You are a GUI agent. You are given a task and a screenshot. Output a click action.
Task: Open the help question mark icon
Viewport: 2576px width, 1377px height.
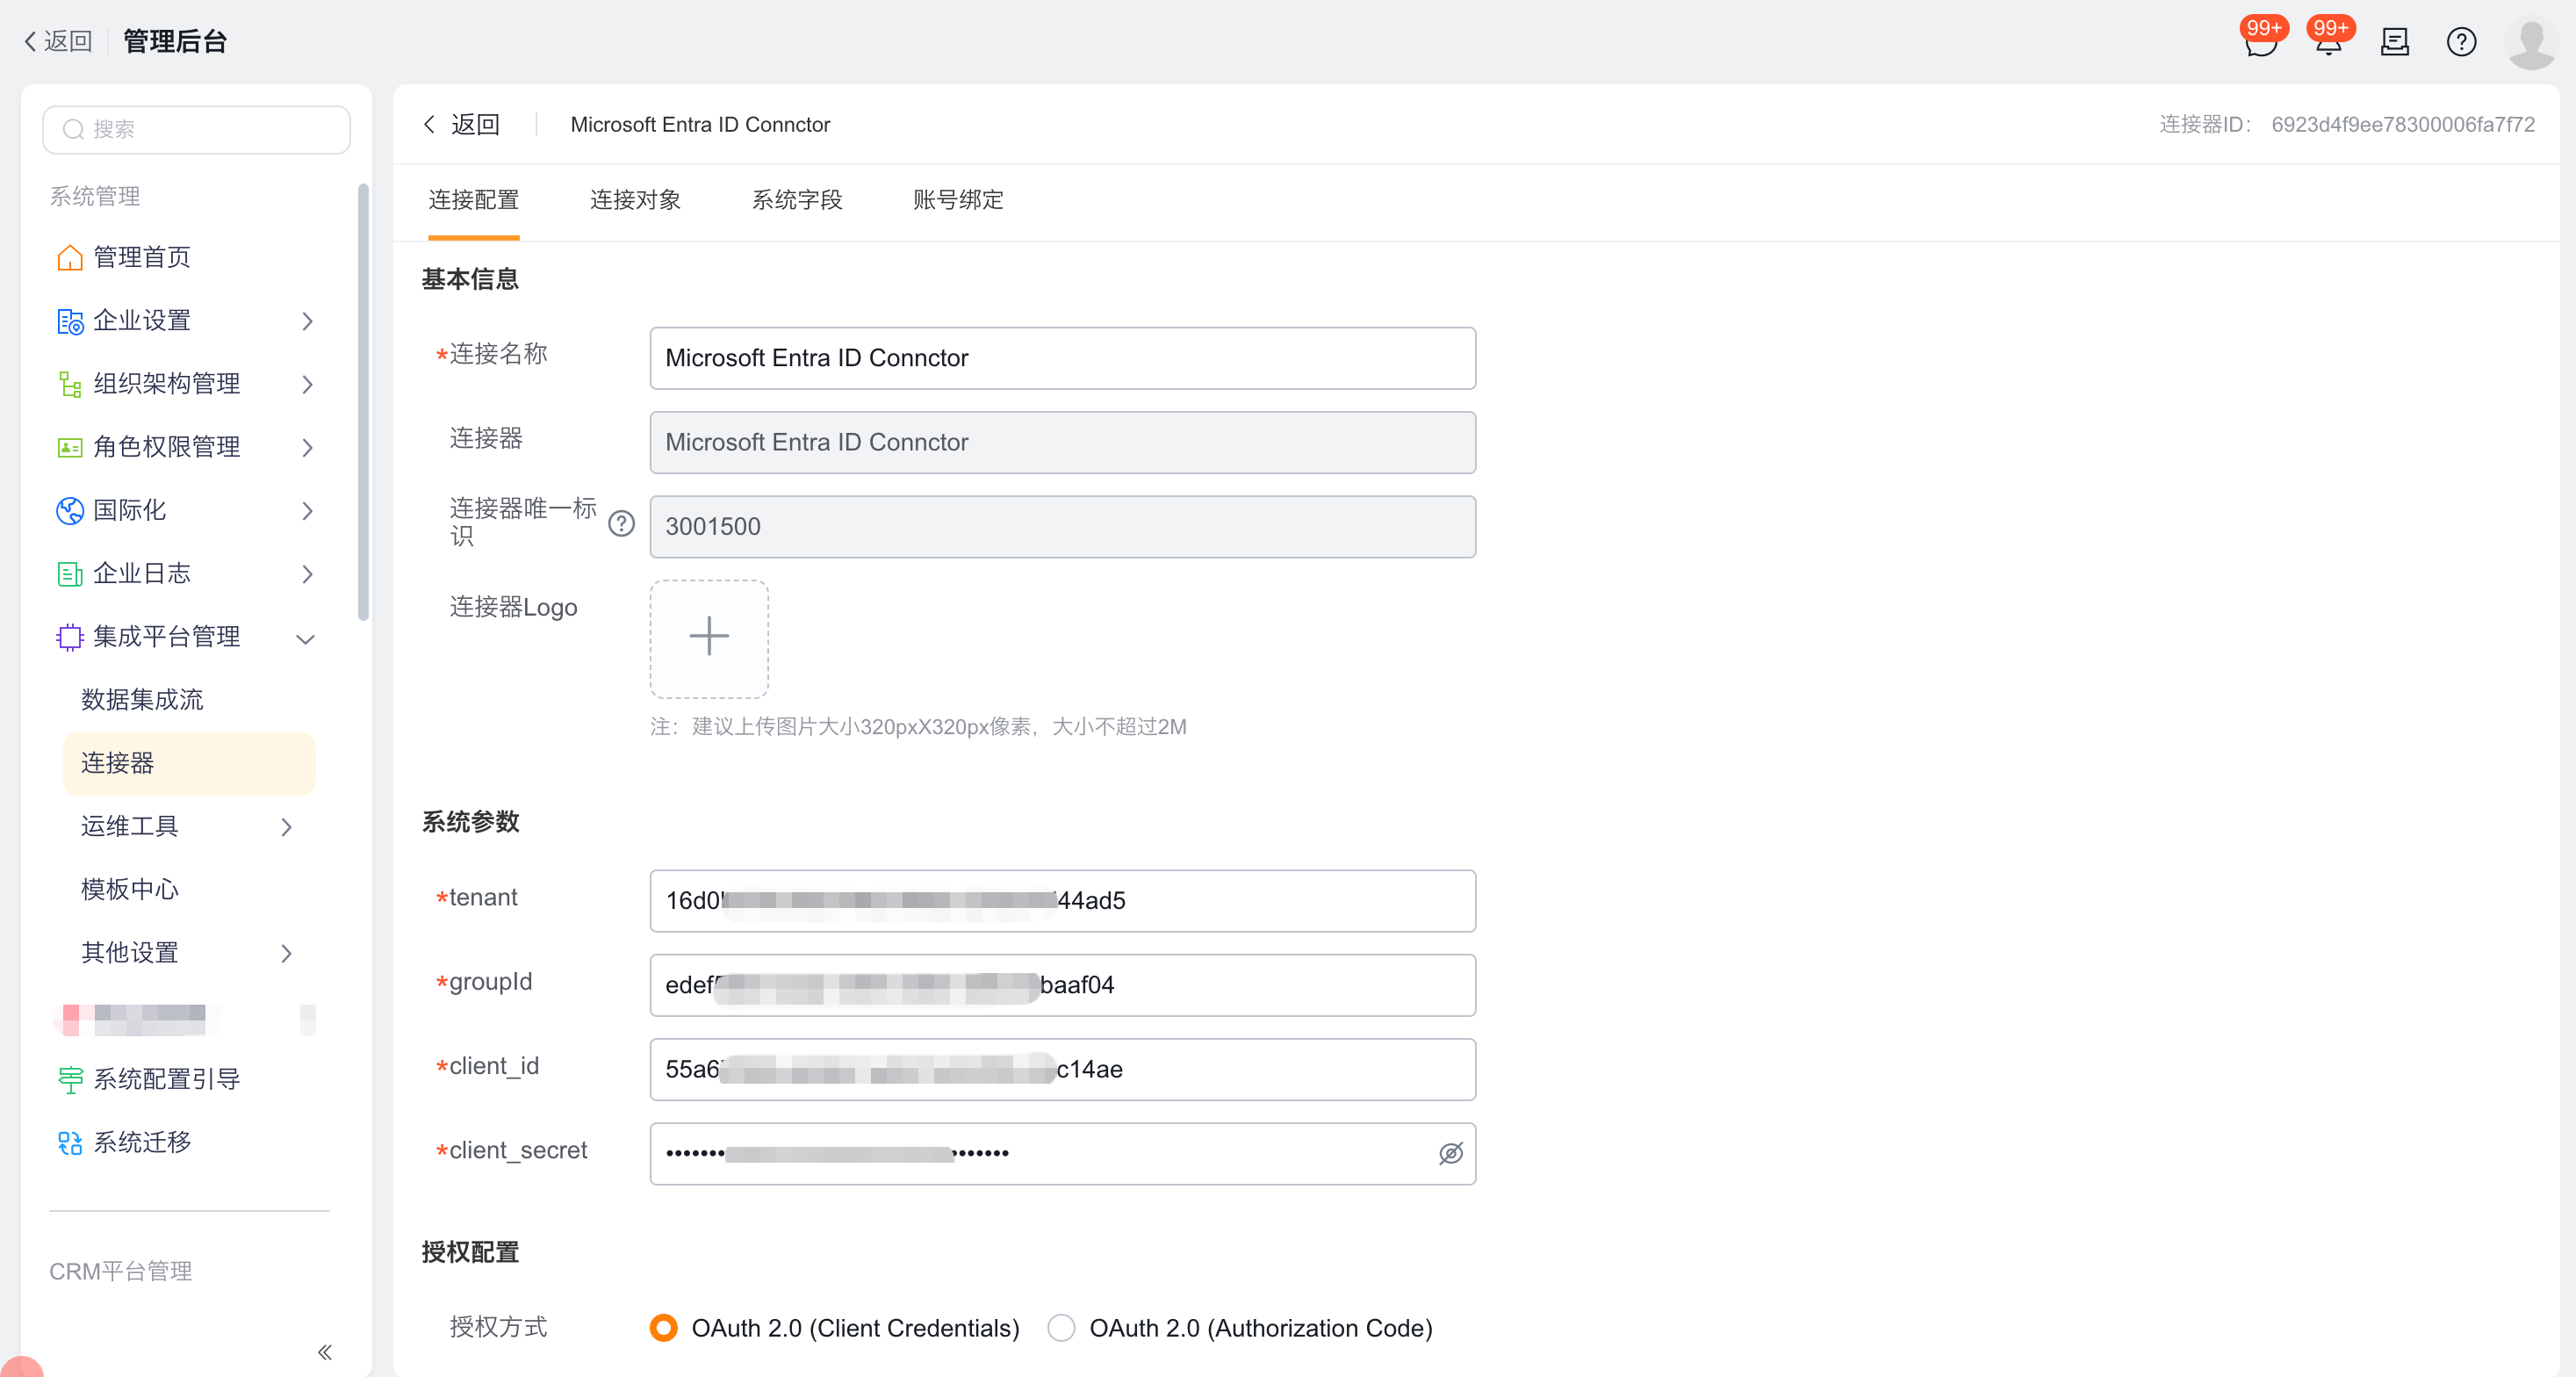tap(2461, 42)
